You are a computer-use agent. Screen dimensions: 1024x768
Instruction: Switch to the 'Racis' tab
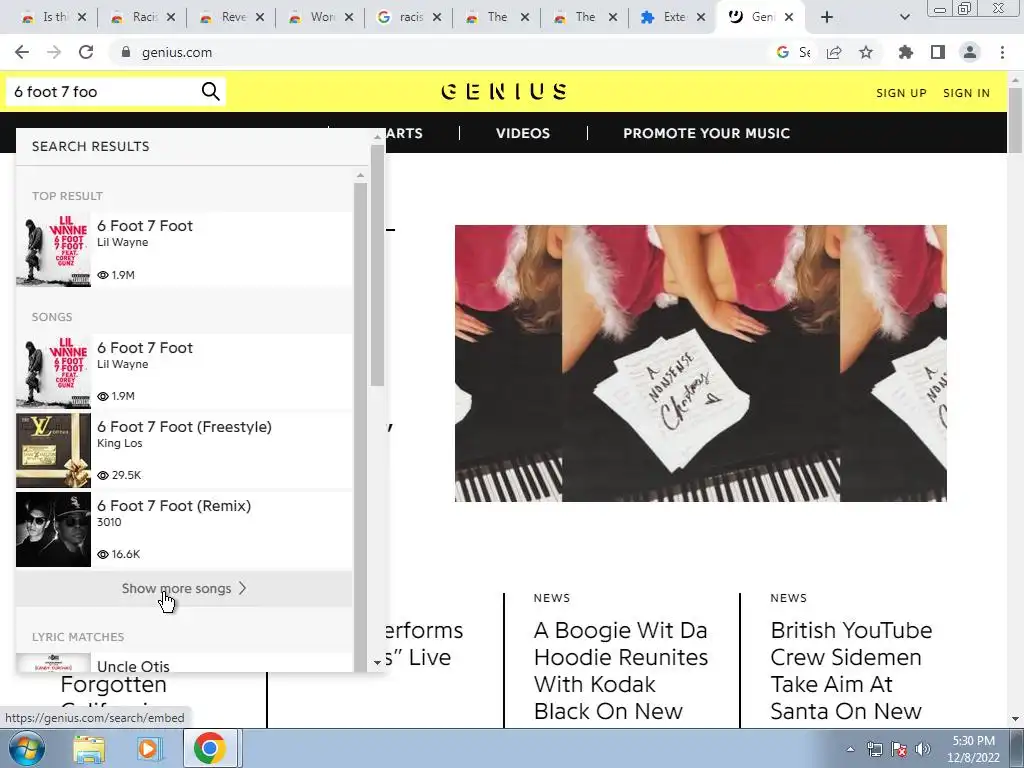(143, 17)
